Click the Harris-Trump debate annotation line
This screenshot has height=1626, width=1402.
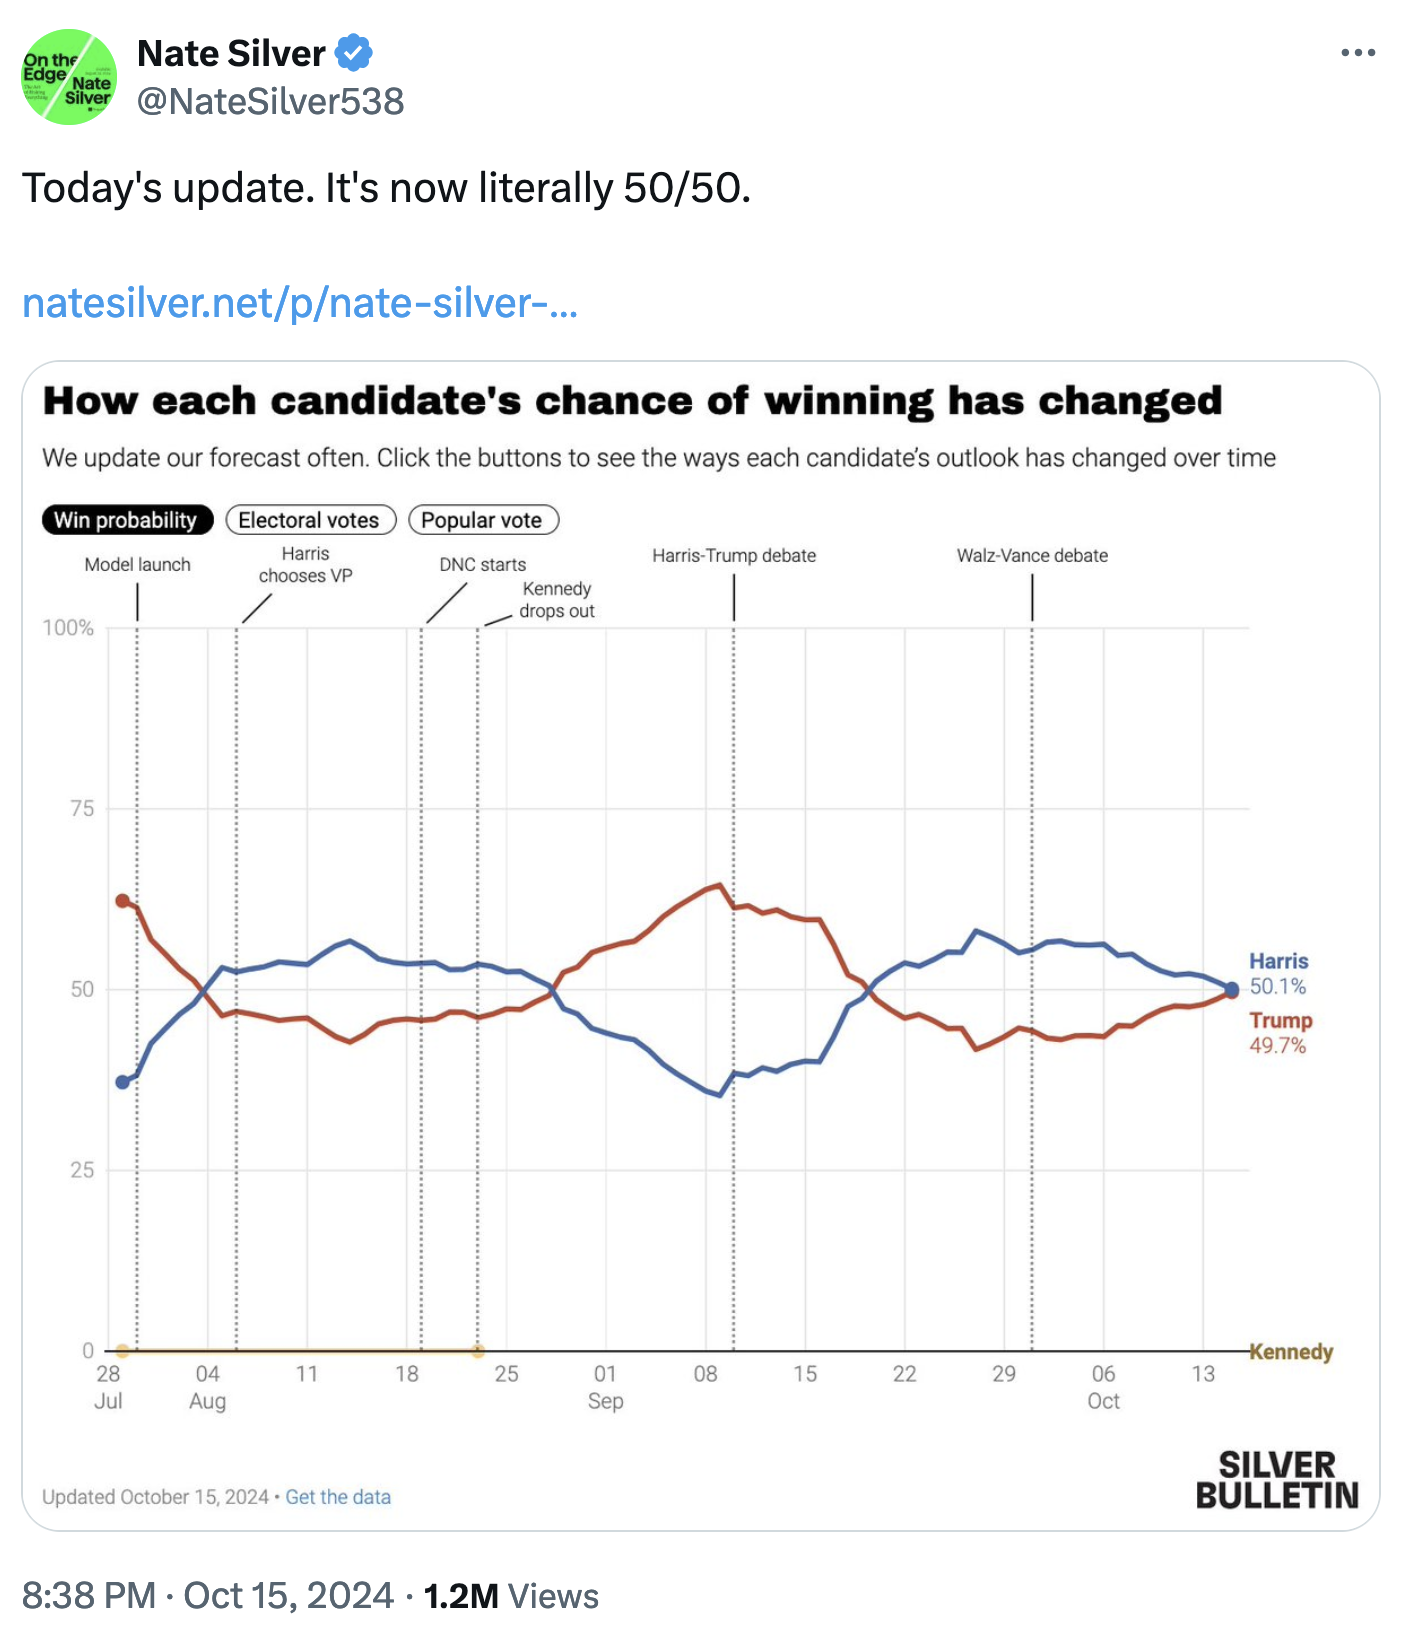click(x=735, y=600)
